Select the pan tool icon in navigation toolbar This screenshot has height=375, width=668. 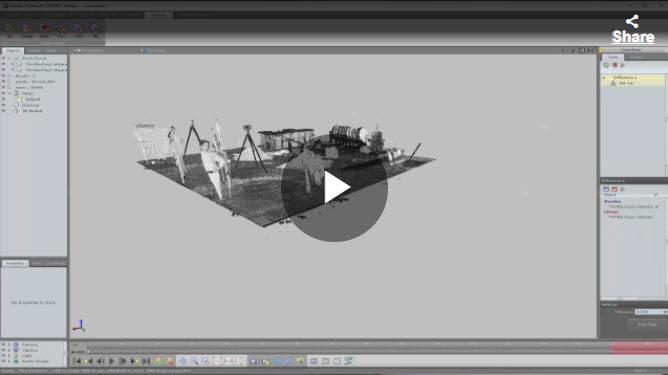tap(182, 361)
